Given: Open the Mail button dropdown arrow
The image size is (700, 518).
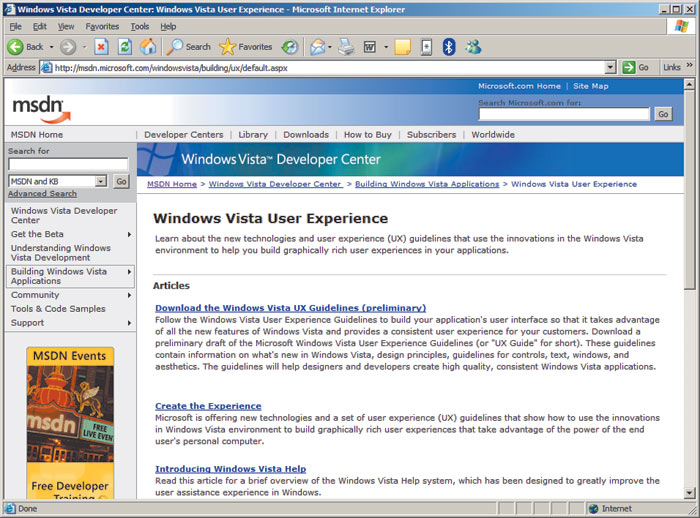Looking at the screenshot, I should 330,47.
